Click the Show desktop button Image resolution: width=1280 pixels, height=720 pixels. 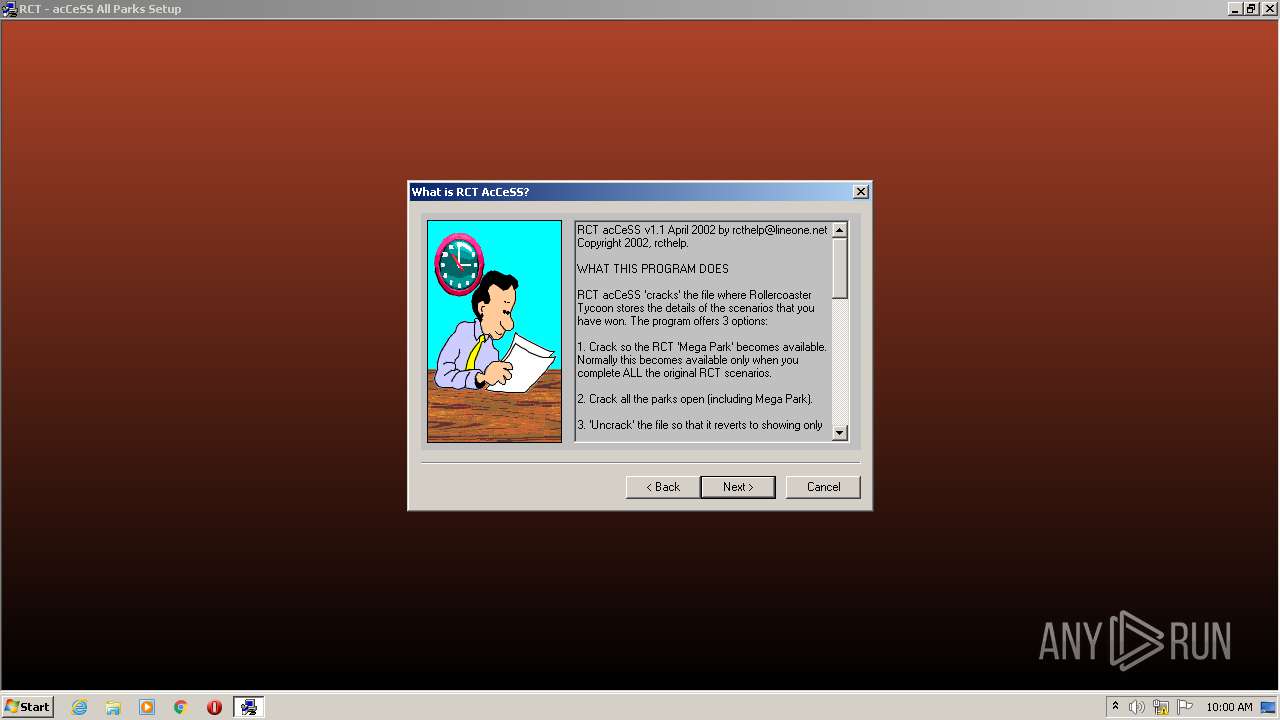tap(1269, 707)
